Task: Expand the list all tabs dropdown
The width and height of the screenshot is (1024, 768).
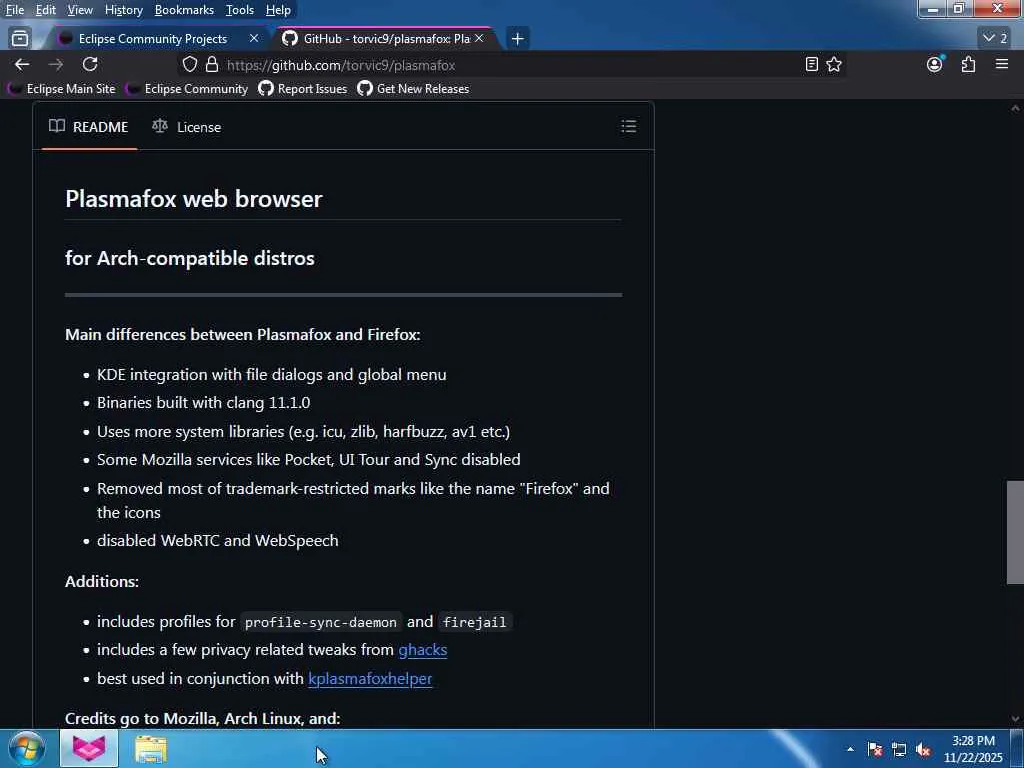Action: tap(995, 39)
